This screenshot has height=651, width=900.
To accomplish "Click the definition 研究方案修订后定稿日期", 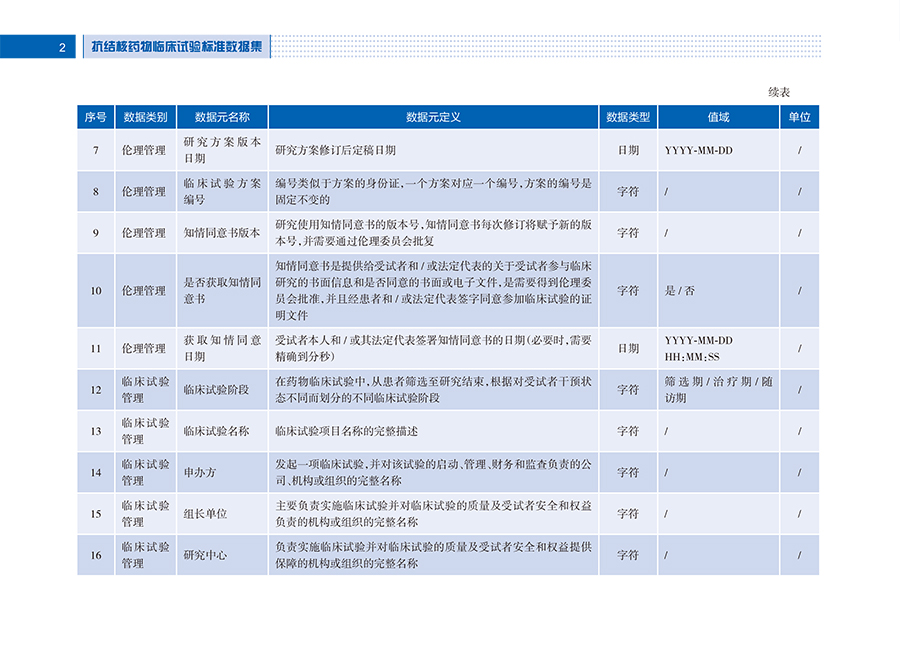I will (335, 150).
